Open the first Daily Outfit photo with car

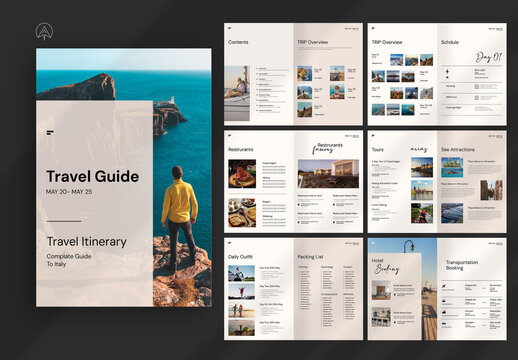241,273
